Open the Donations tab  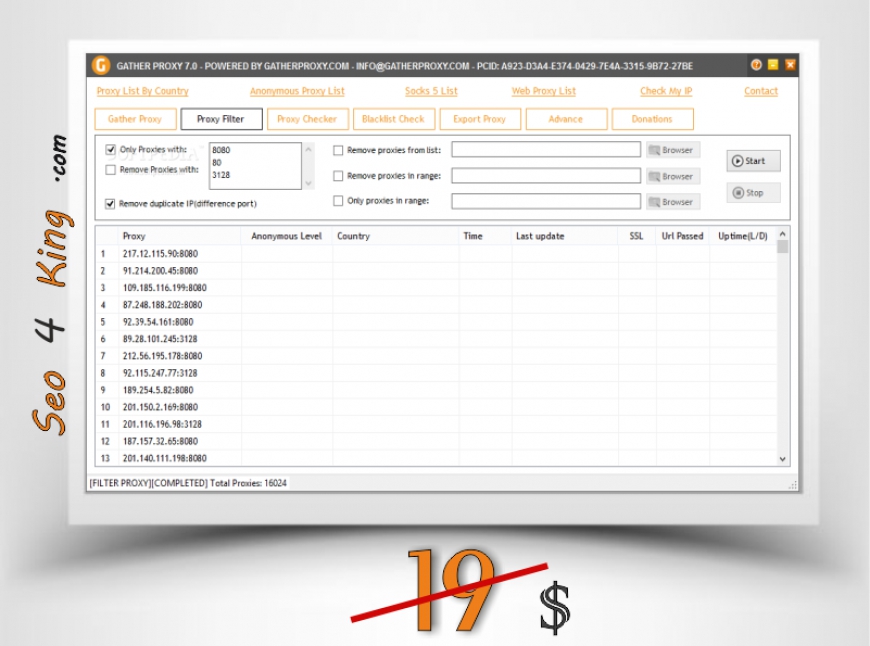pyautogui.click(x=652, y=119)
